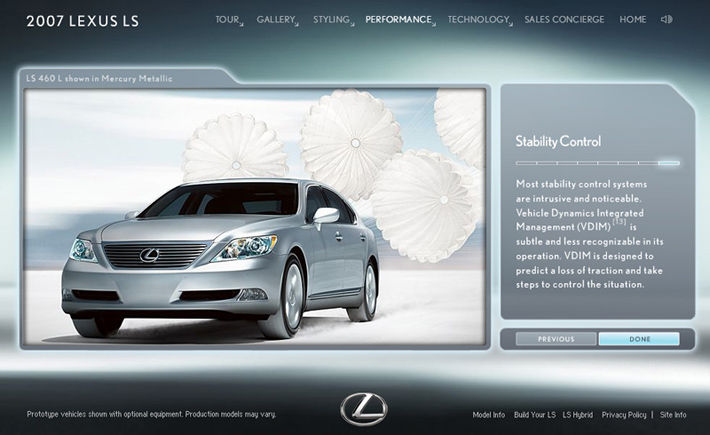Return to the Home page
This screenshot has height=435, width=710.
click(x=633, y=19)
